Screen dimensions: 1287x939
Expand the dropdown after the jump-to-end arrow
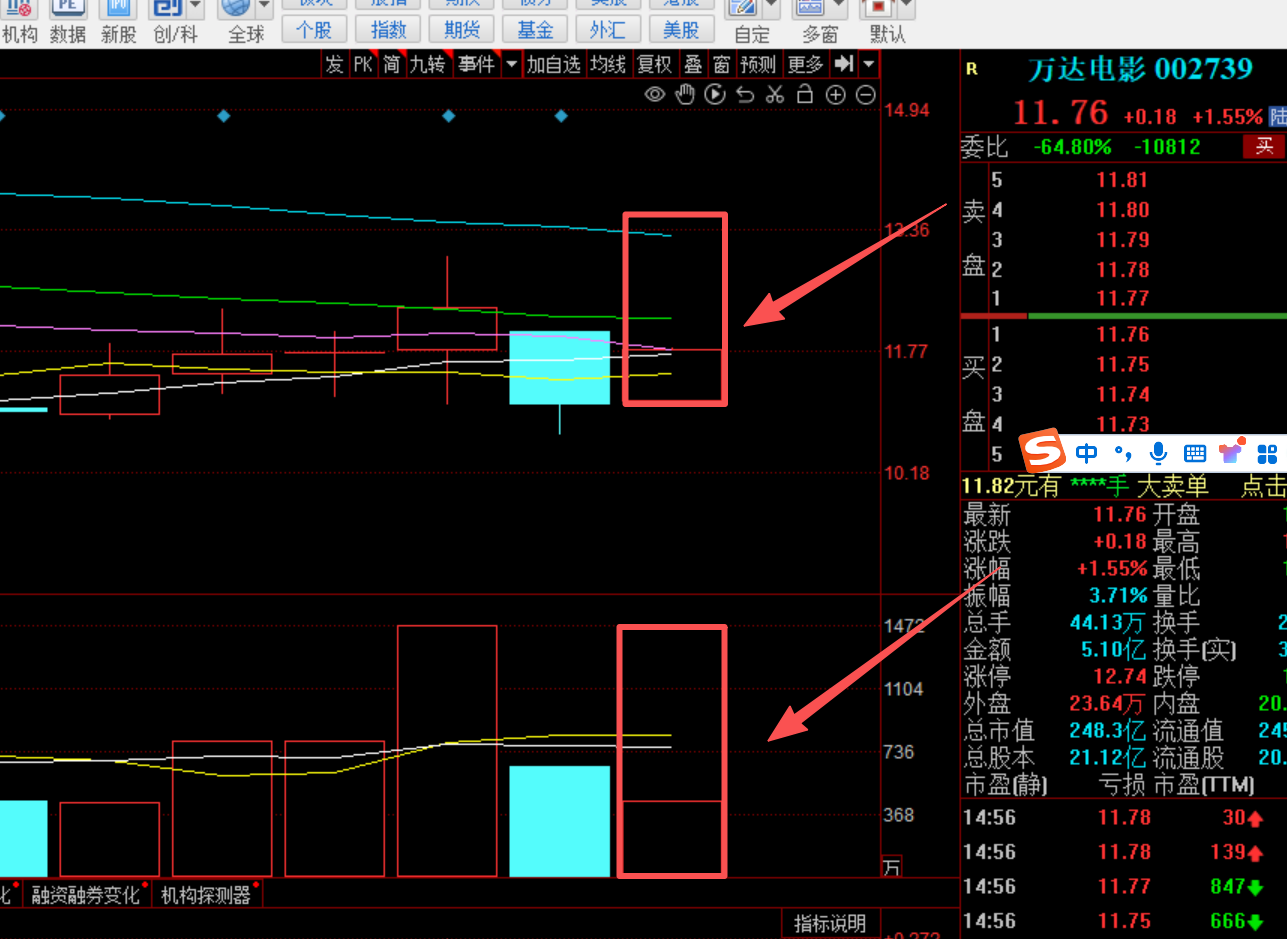[x=868, y=65]
